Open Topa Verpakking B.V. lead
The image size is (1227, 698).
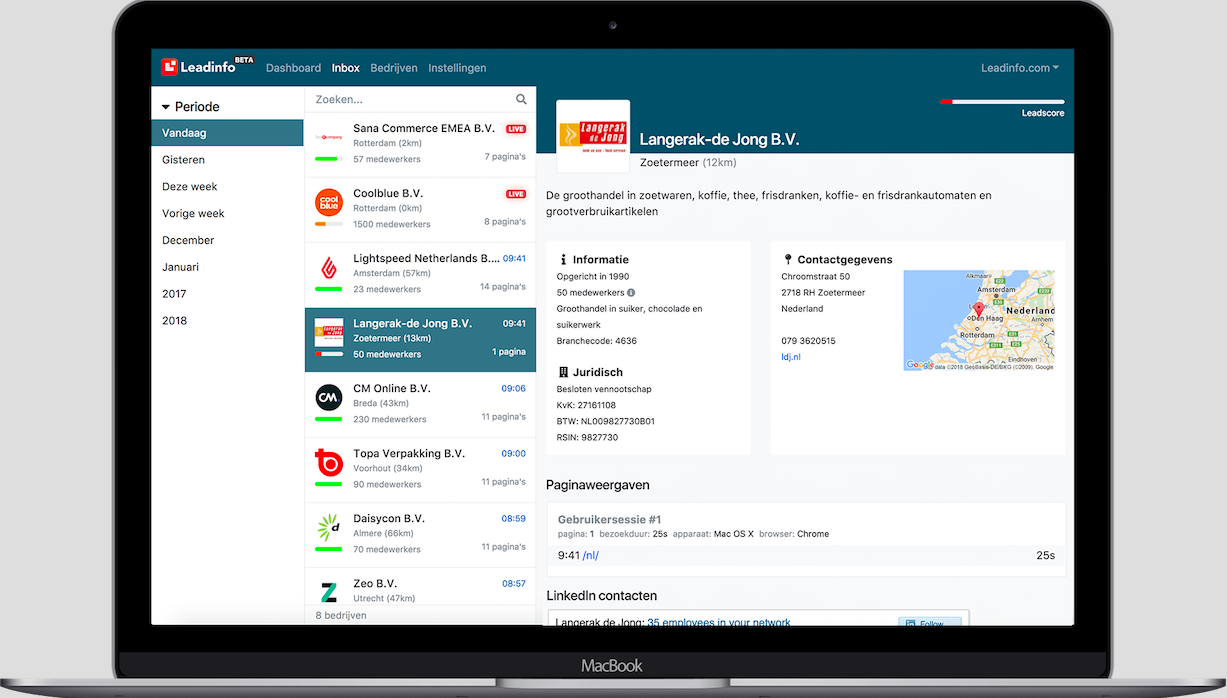(x=420, y=470)
